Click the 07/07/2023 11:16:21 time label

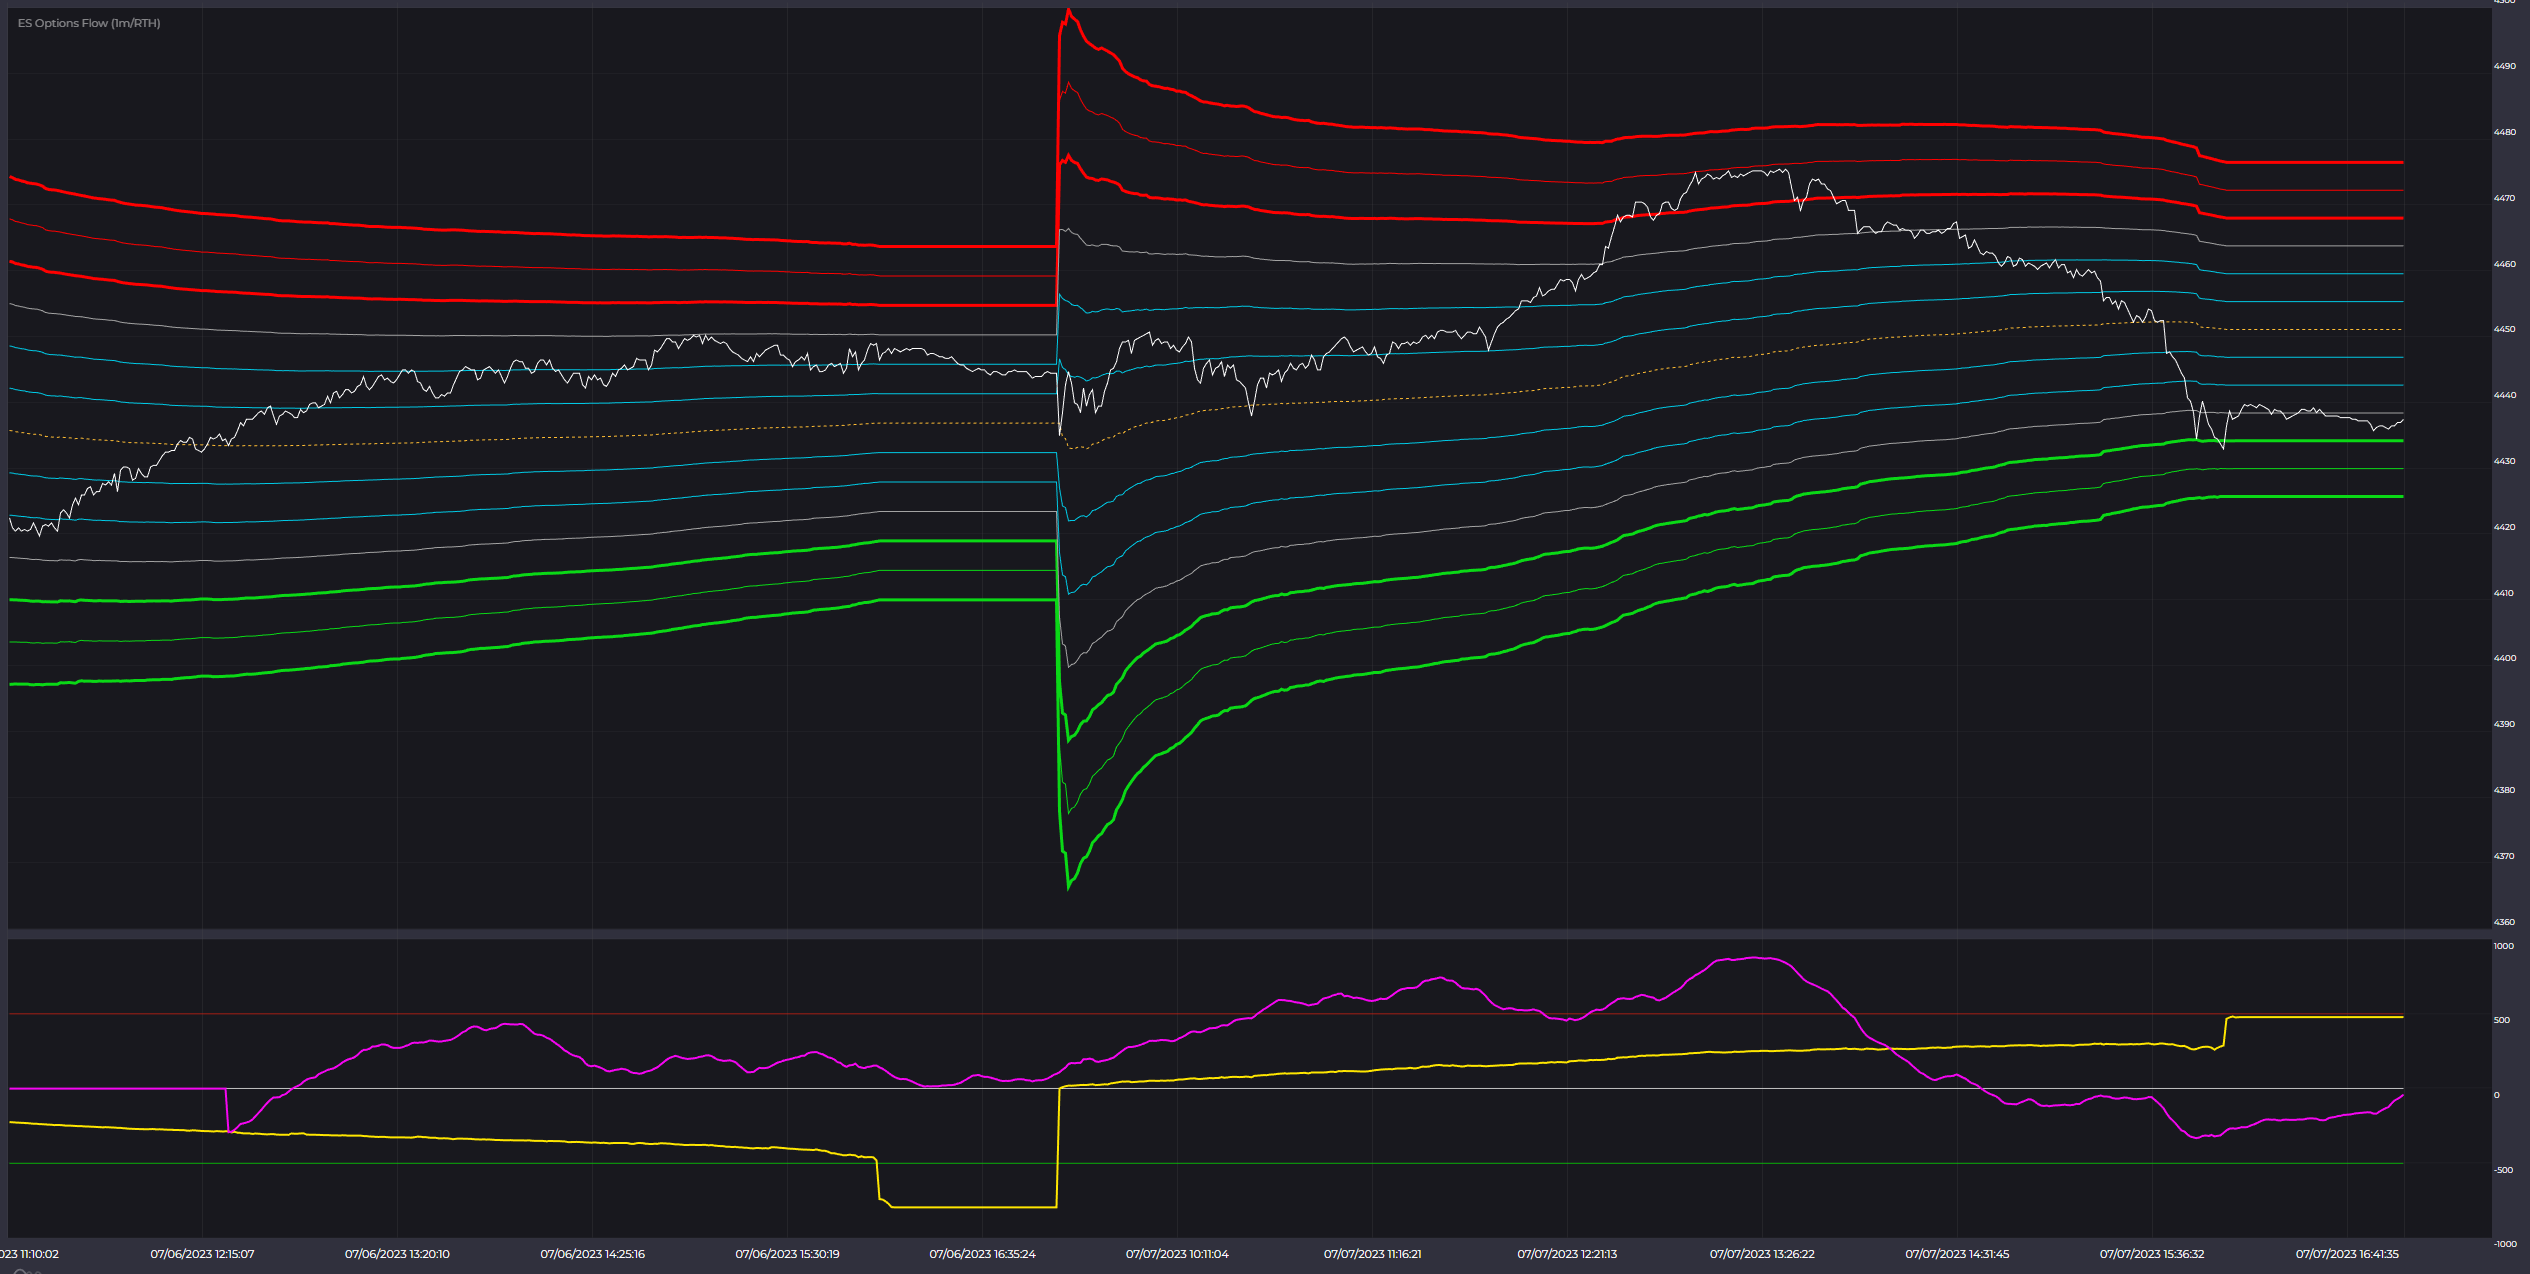pyautogui.click(x=1372, y=1254)
